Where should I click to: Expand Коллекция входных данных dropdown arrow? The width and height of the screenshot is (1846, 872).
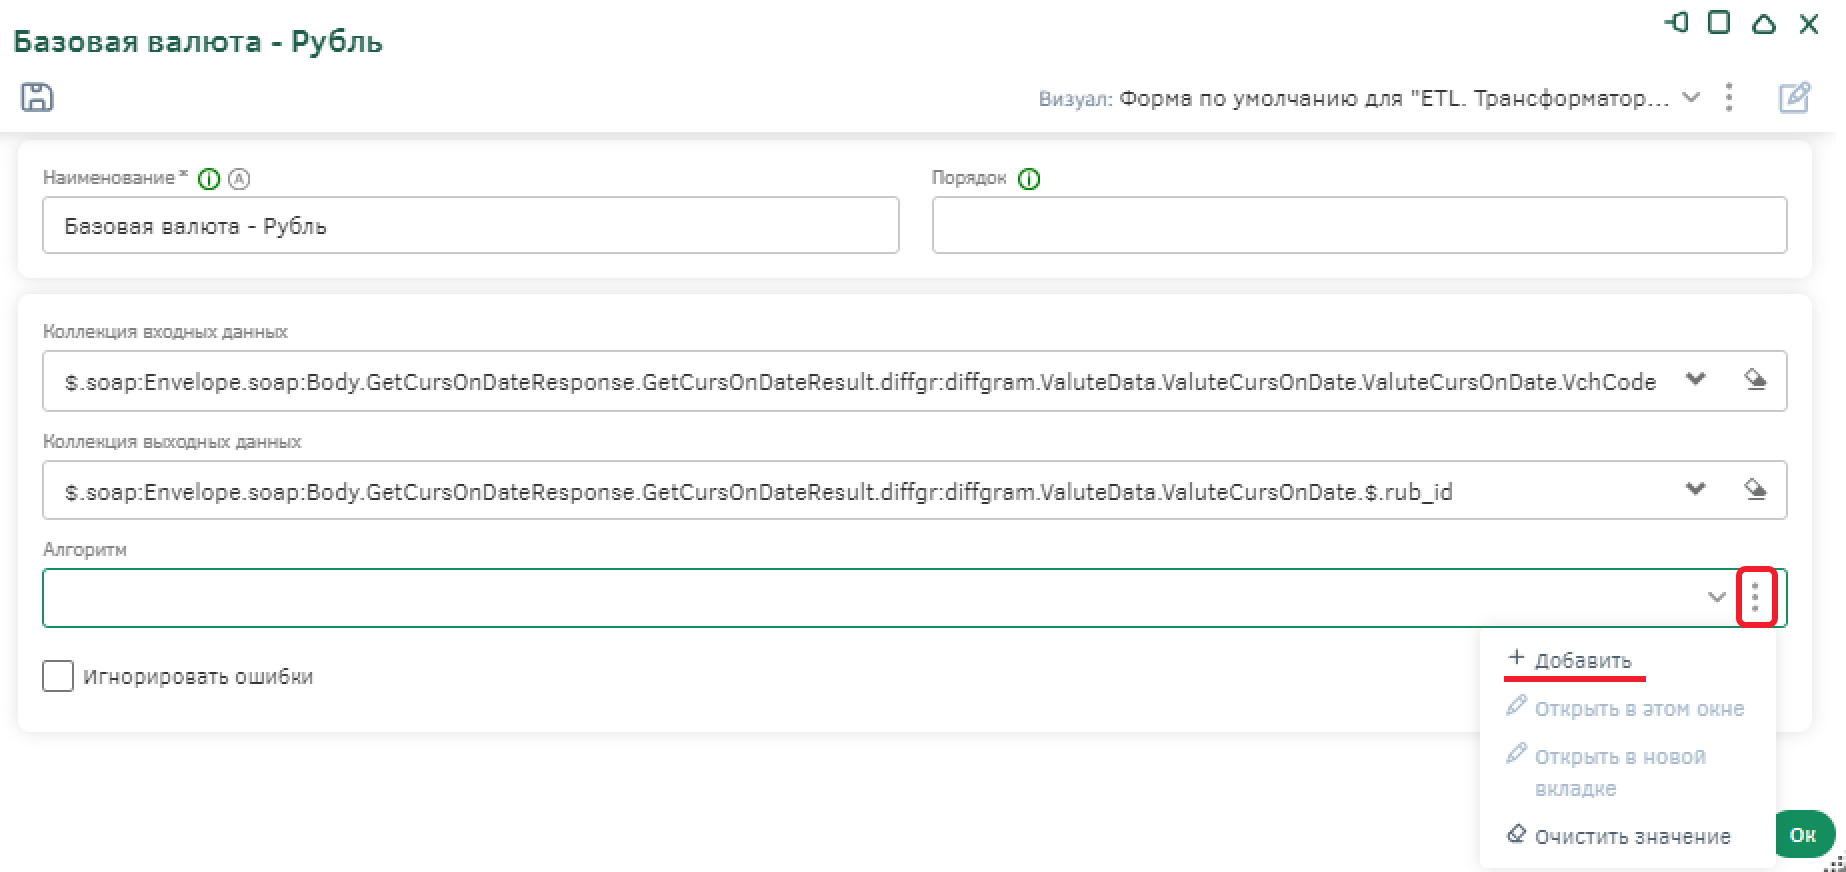coord(1695,379)
